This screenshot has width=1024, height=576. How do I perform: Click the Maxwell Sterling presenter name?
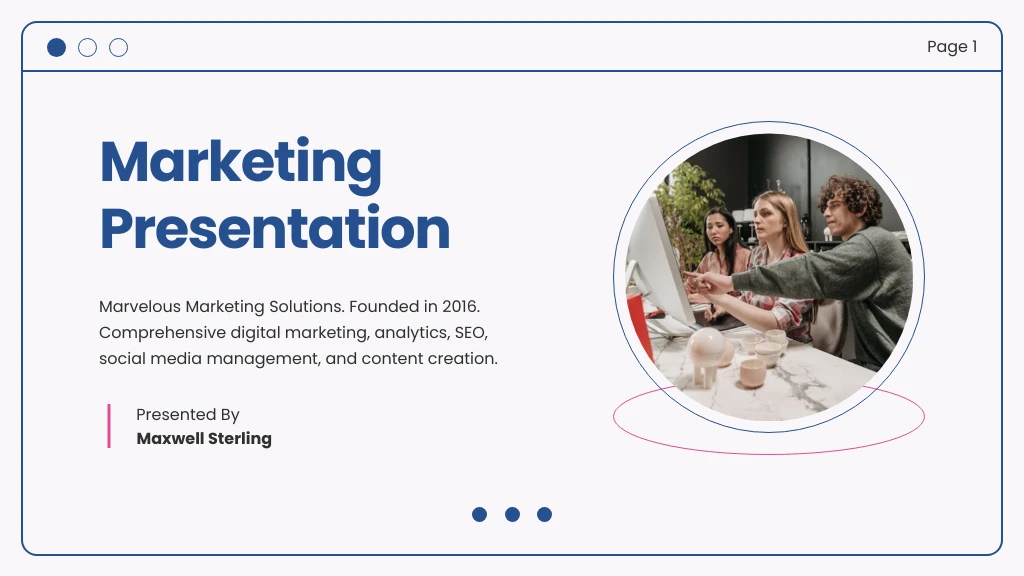(x=204, y=438)
